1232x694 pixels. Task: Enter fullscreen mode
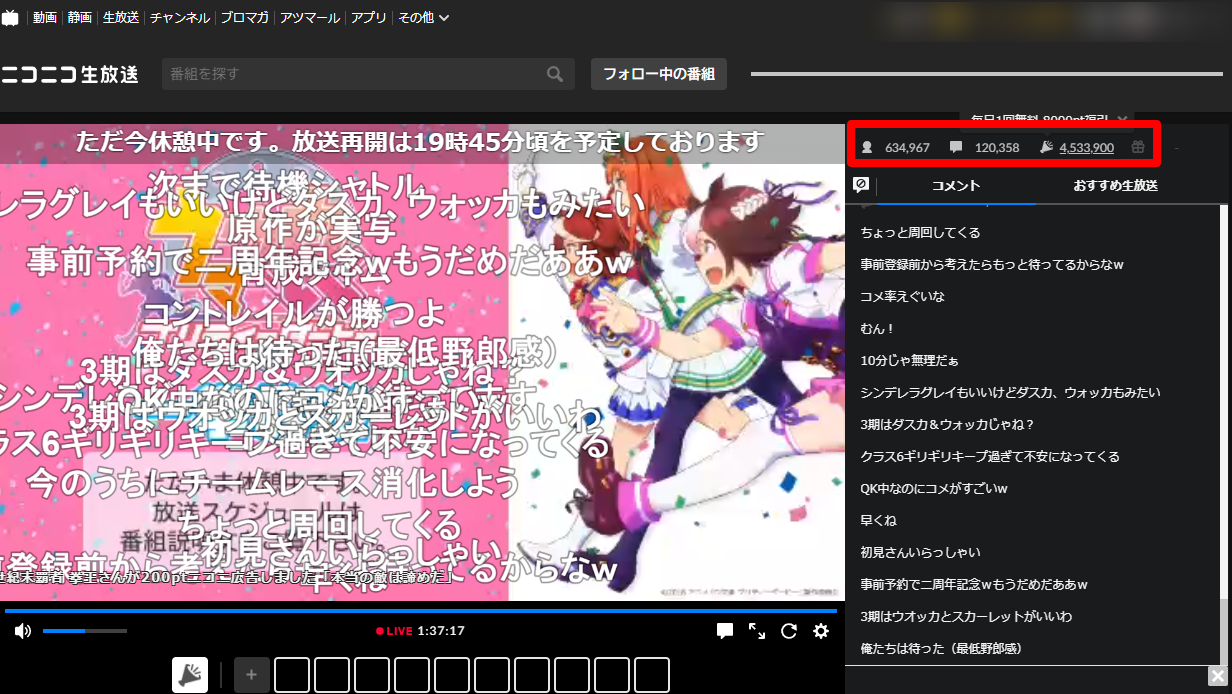point(757,631)
